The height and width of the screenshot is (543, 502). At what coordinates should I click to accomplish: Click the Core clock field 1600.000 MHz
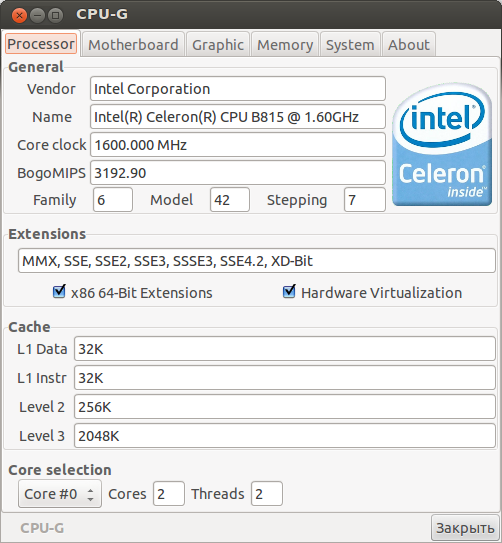pyautogui.click(x=238, y=145)
